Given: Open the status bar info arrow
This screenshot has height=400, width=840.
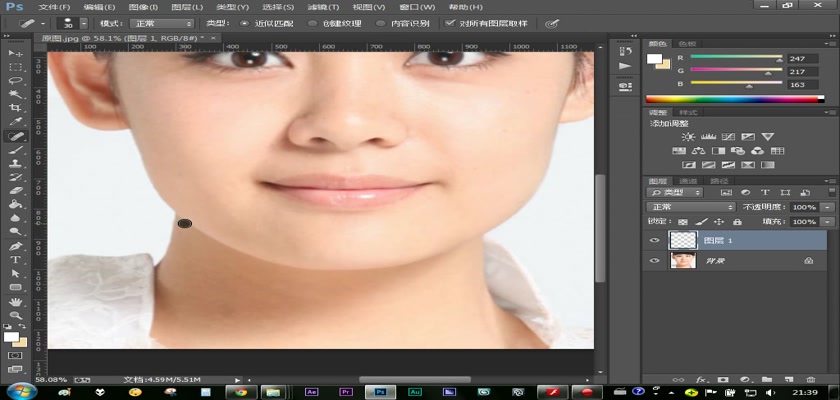Looking at the screenshot, I should click(x=238, y=380).
